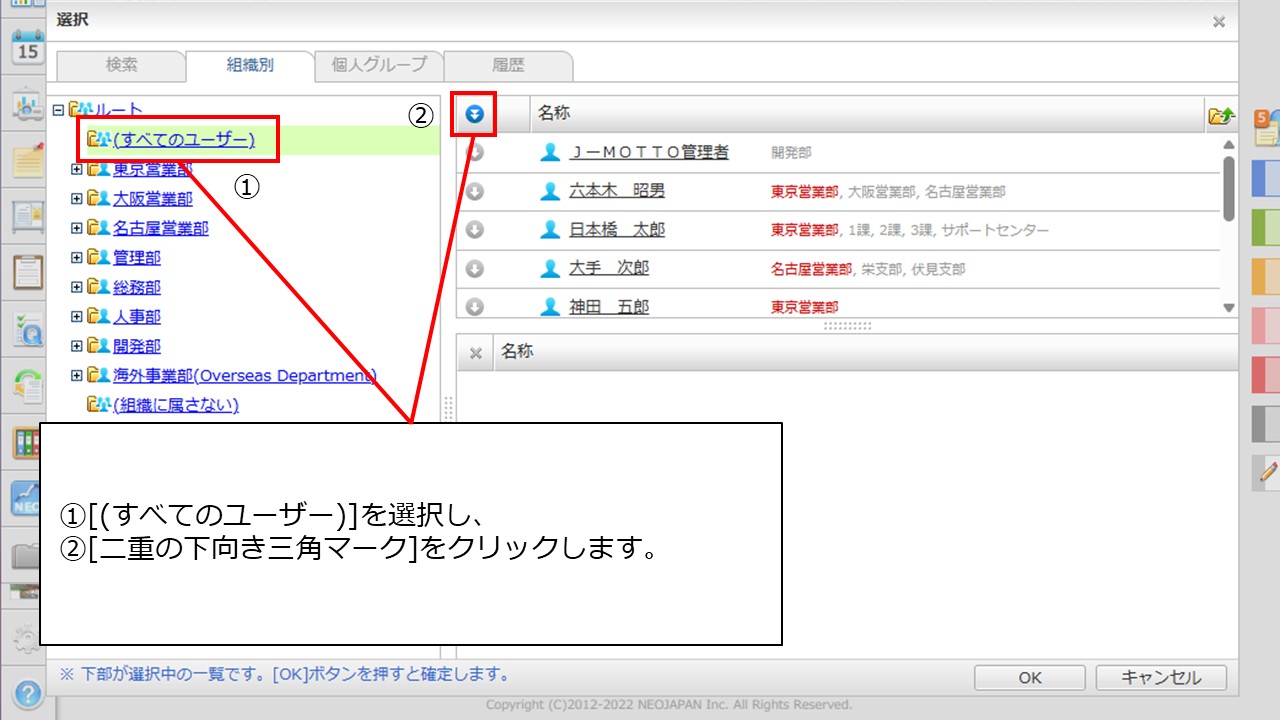The width and height of the screenshot is (1280, 720).
Task: Expand the 総務部 tree node
Action: tap(77, 287)
